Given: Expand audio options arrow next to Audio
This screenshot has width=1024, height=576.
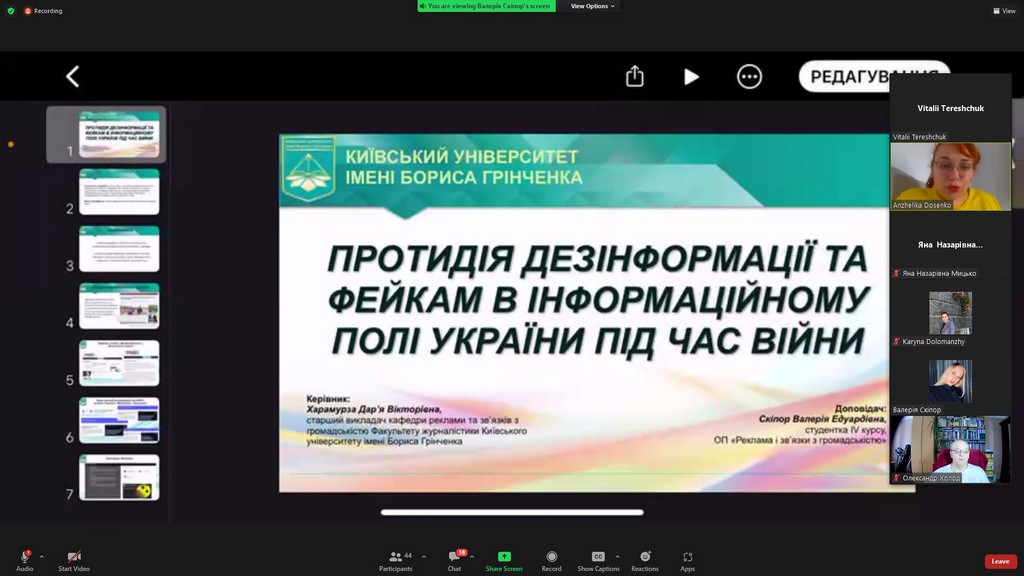Looking at the screenshot, I should click(42, 556).
